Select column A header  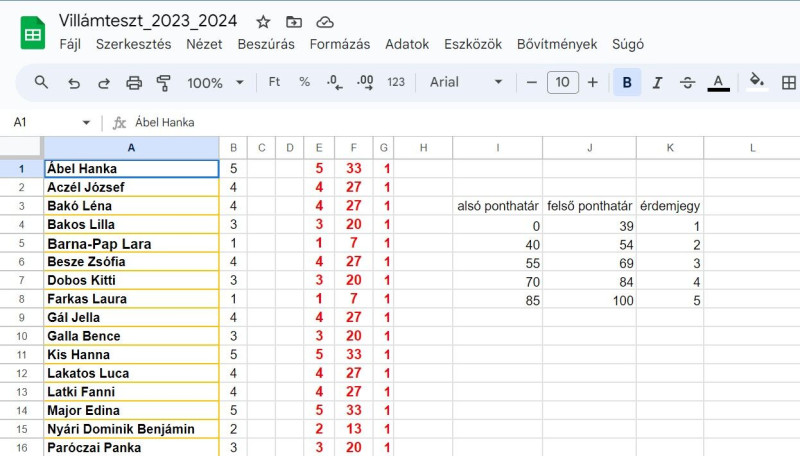click(131, 148)
